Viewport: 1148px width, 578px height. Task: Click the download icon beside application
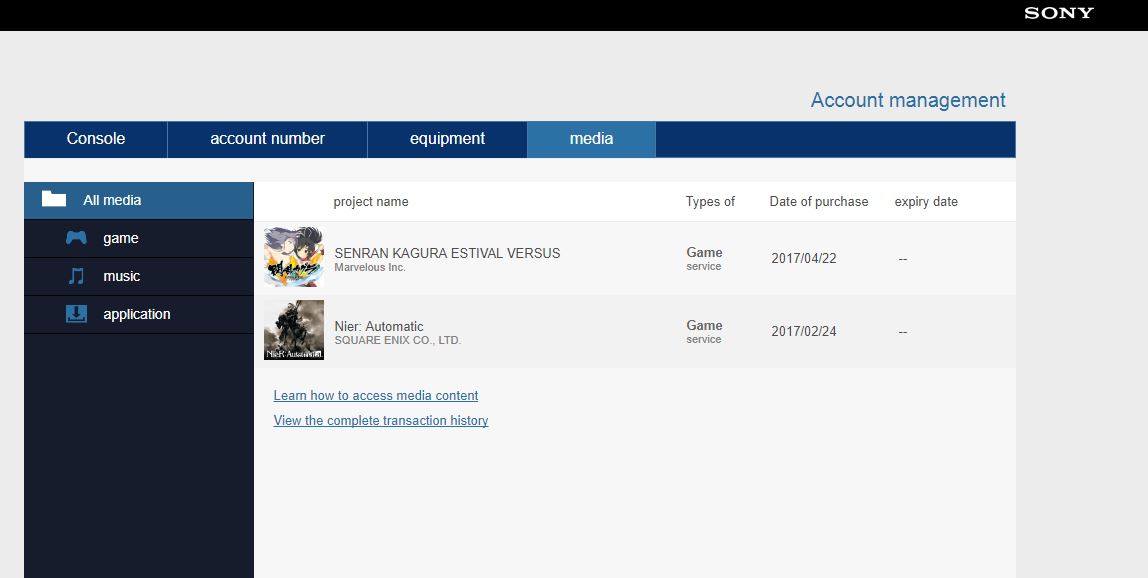tap(76, 314)
